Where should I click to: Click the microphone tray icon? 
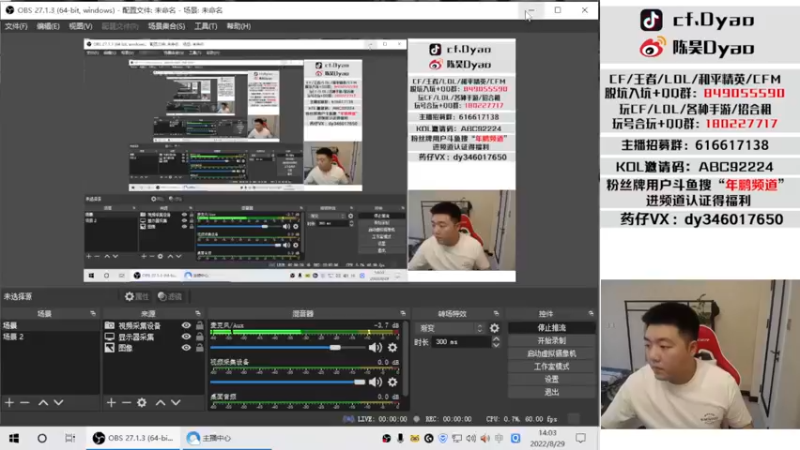pyautogui.click(x=401, y=438)
